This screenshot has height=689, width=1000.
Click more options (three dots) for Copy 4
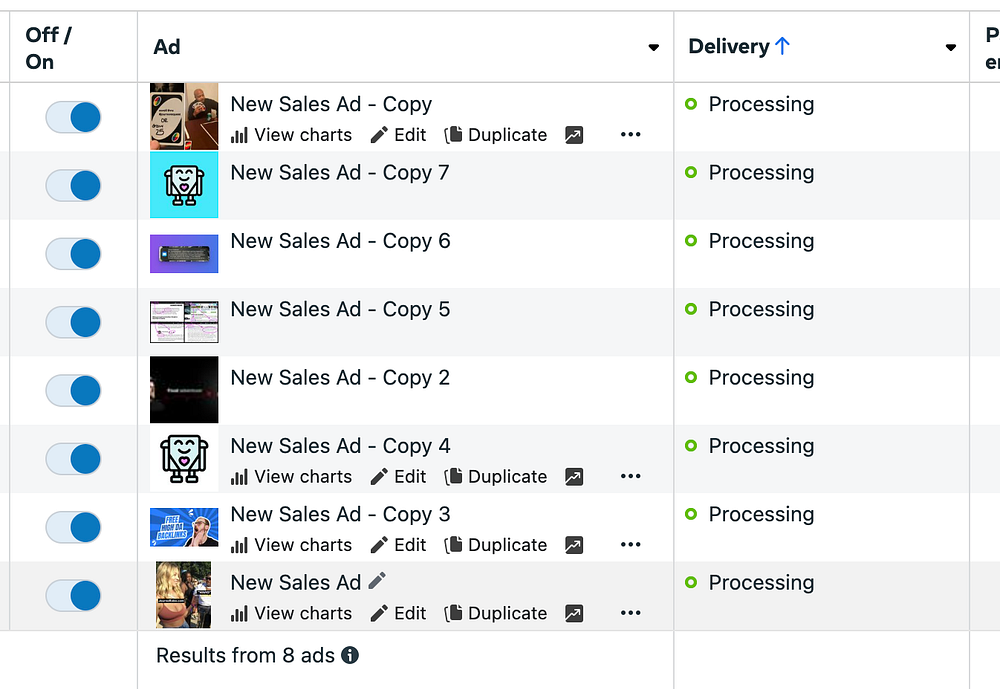(630, 477)
